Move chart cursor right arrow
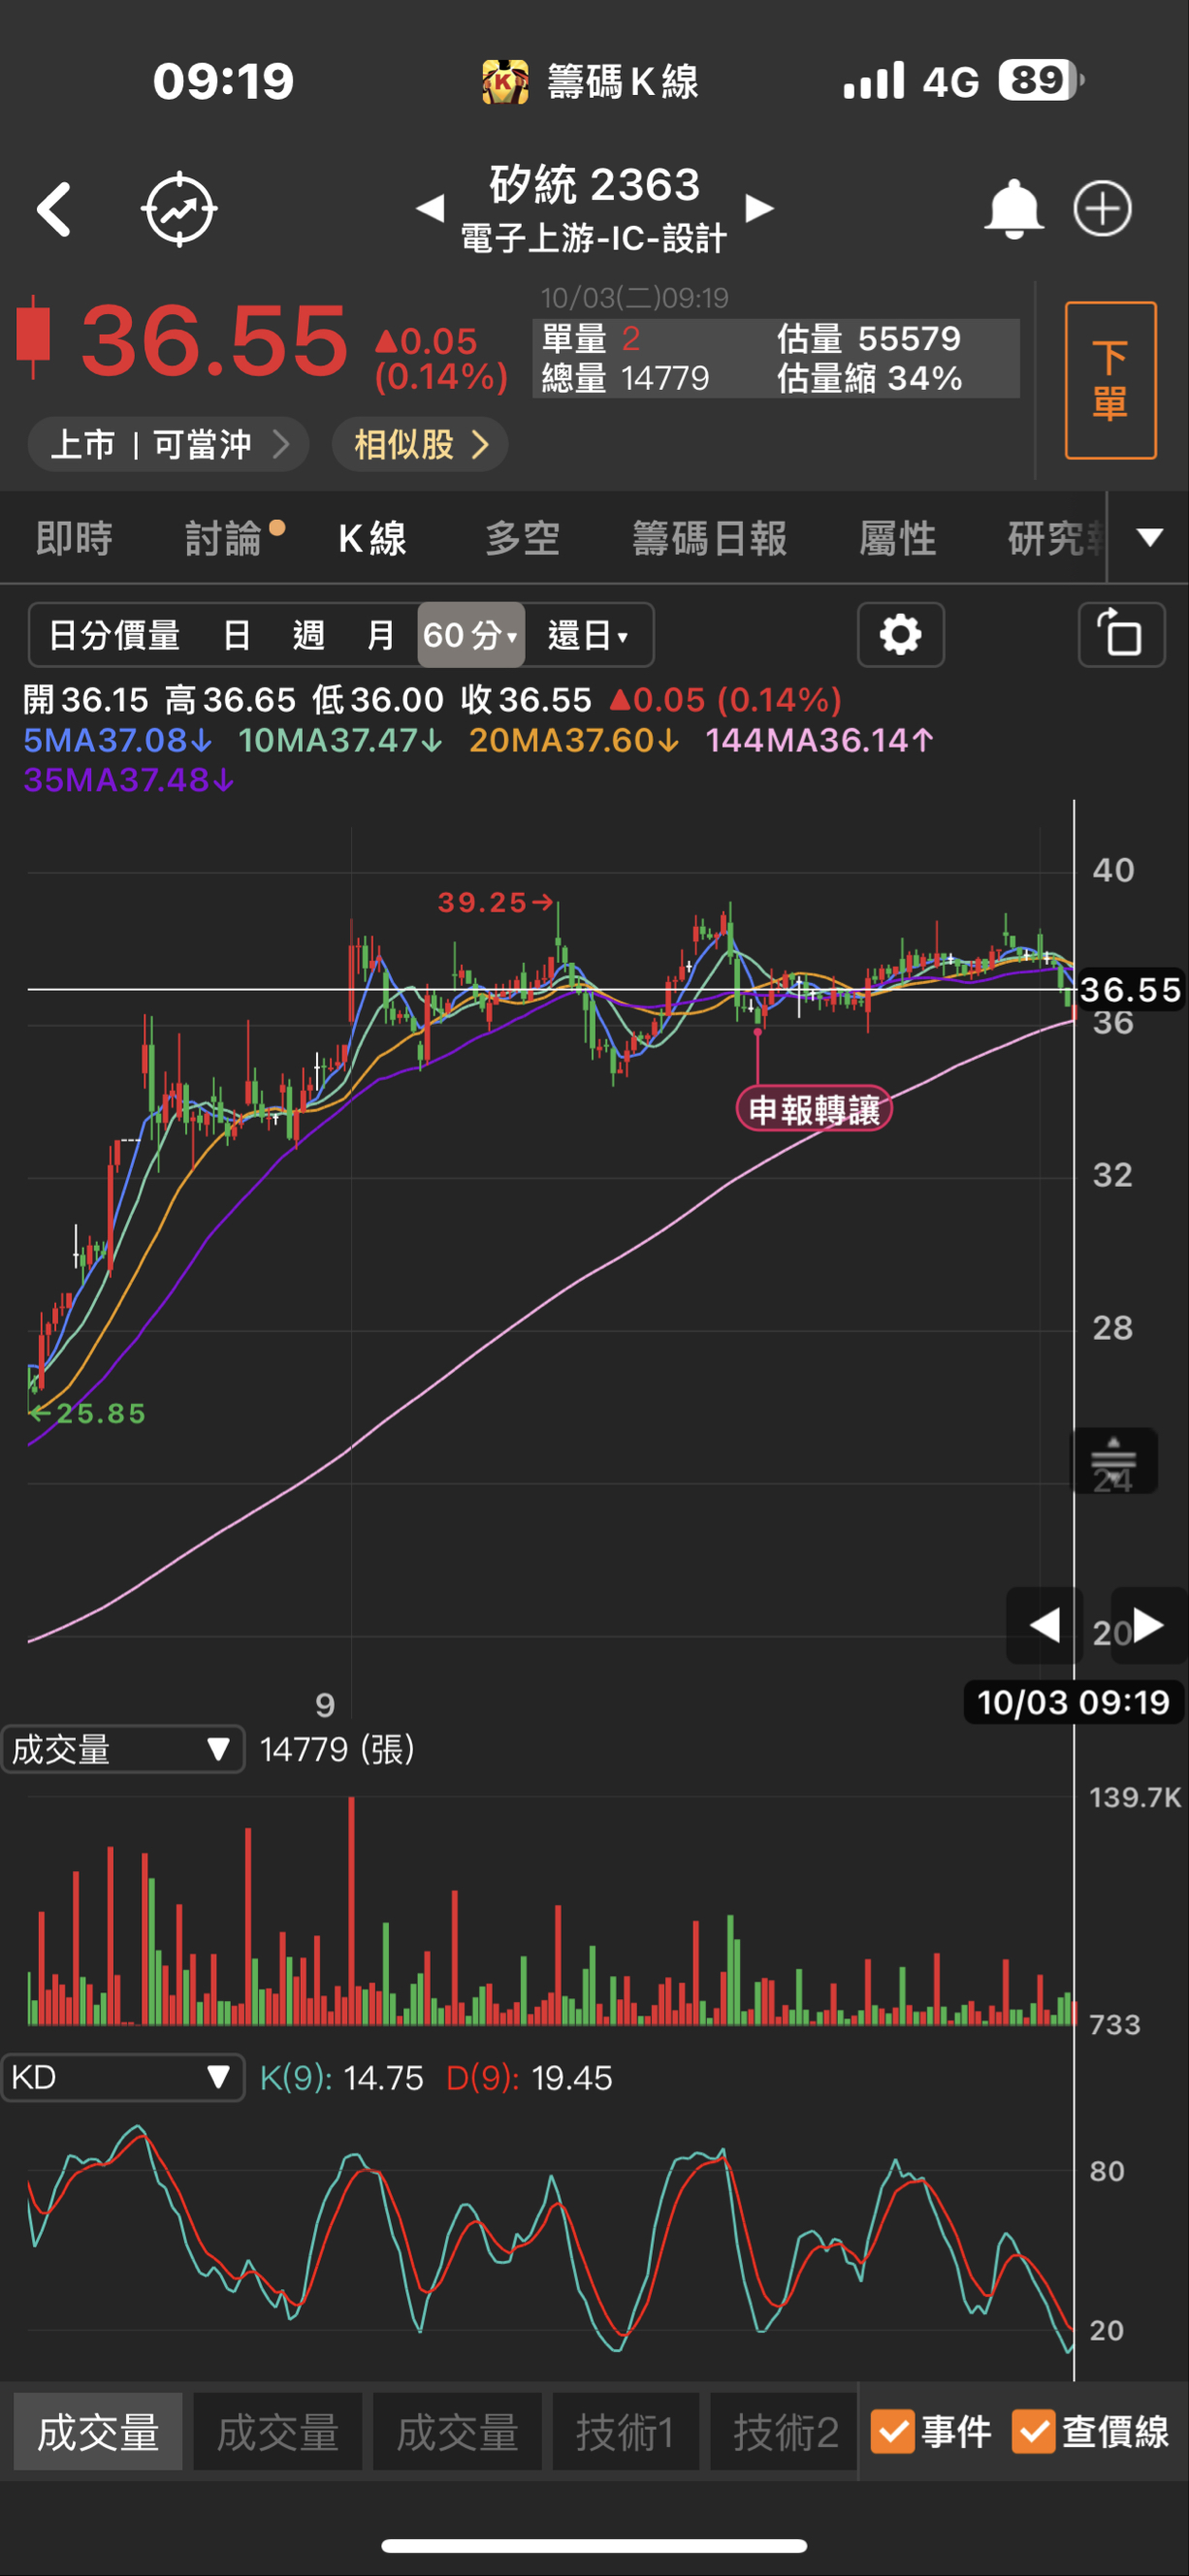The height and width of the screenshot is (2576, 1189). point(1149,1625)
